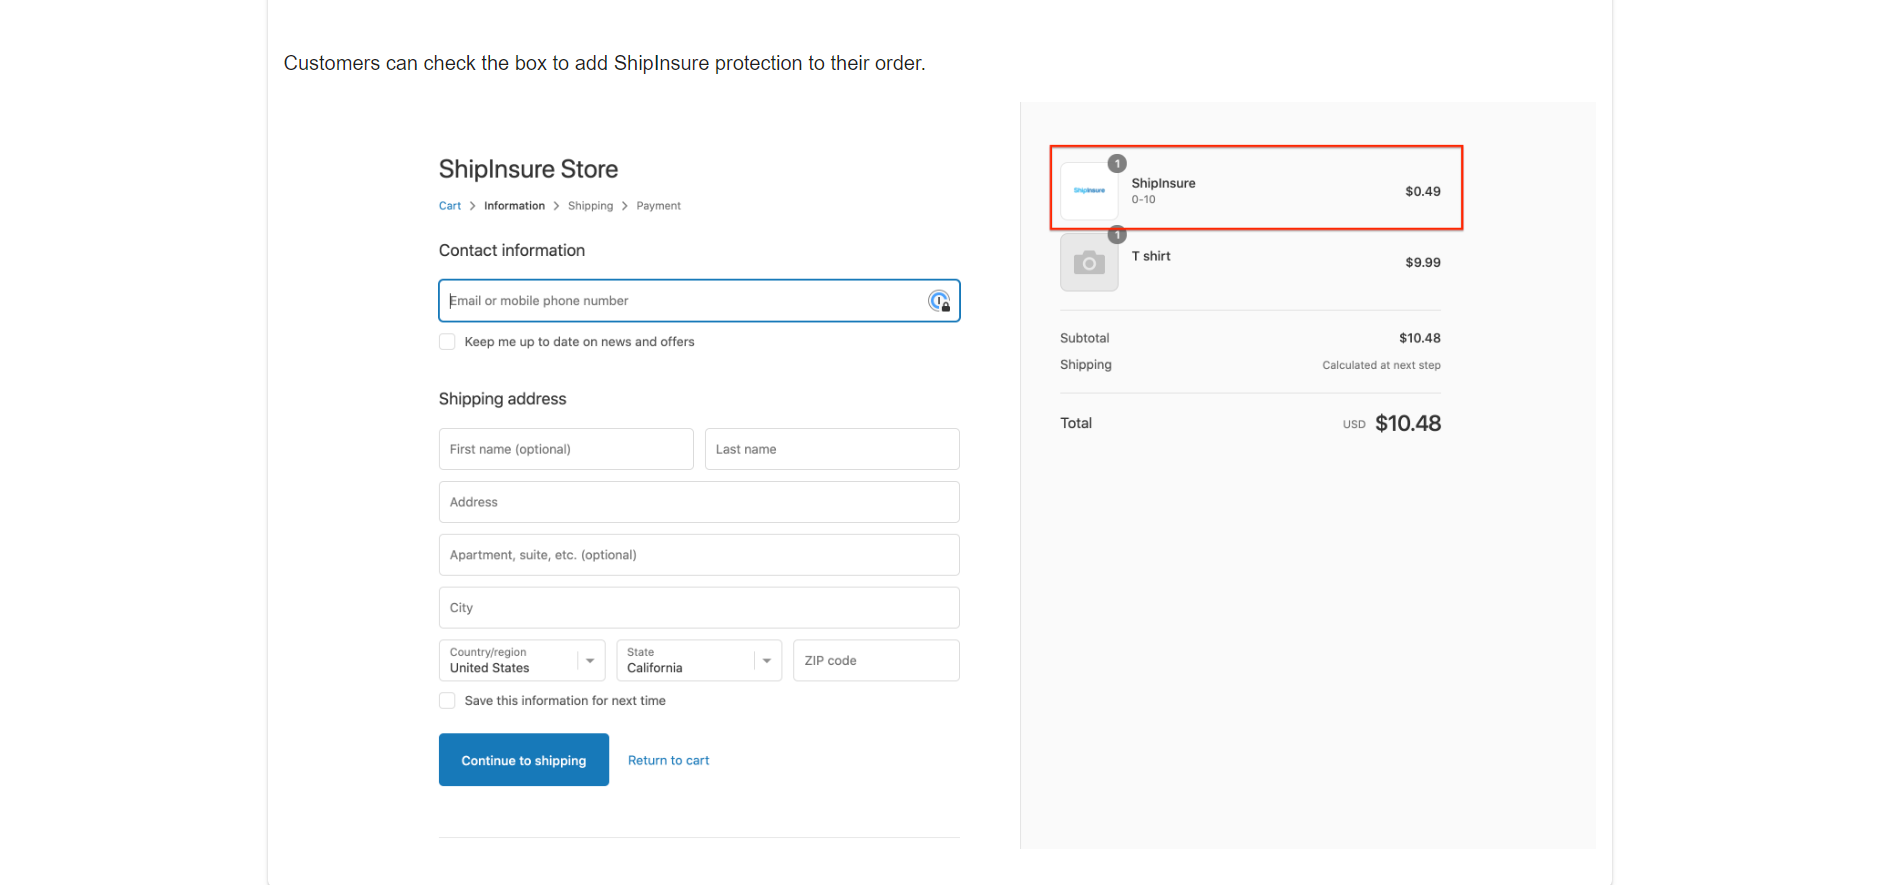Check 'Keep me up to date on news and offers'
1887x885 pixels.
click(447, 342)
